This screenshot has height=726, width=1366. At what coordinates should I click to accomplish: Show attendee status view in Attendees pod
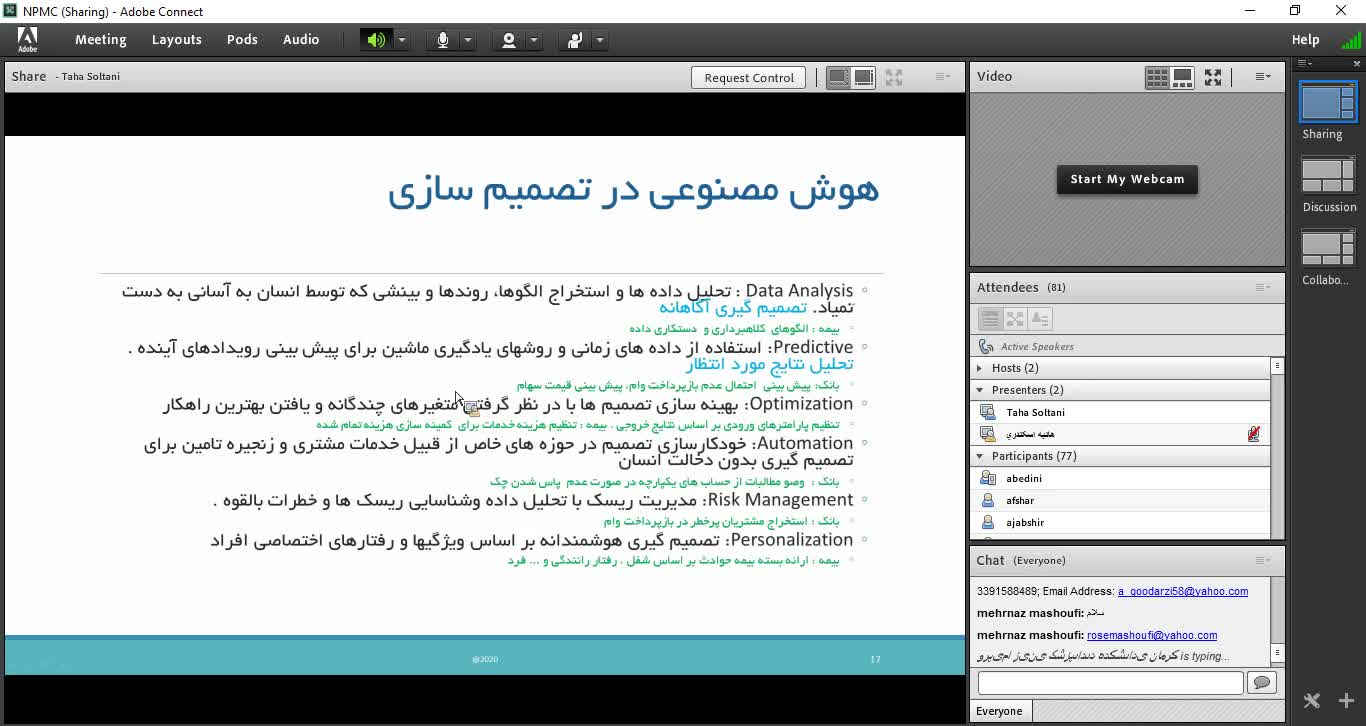1040,319
